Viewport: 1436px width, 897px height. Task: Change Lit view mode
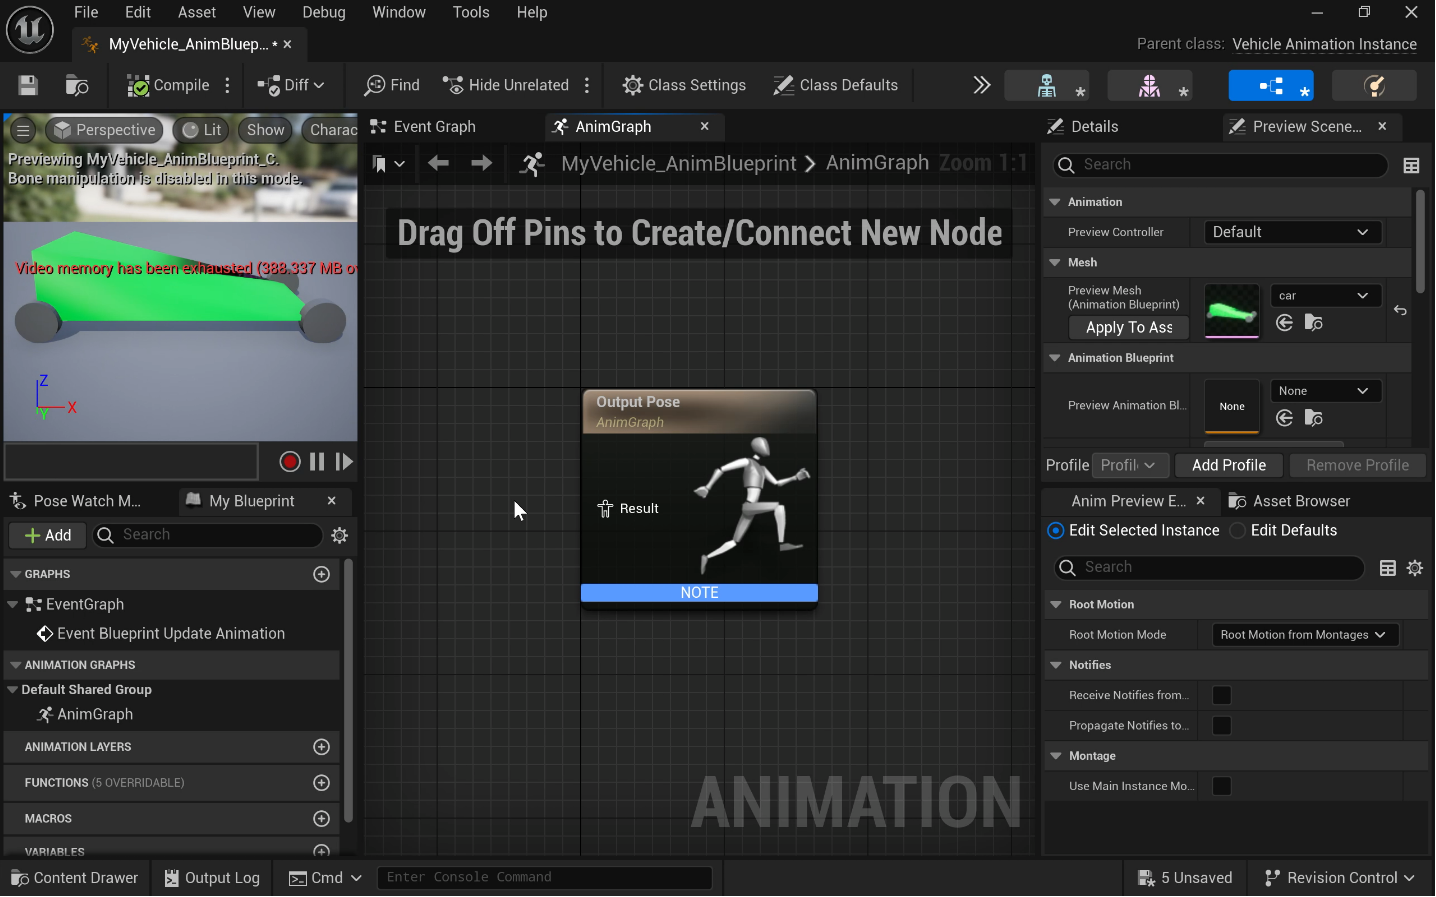tap(202, 130)
